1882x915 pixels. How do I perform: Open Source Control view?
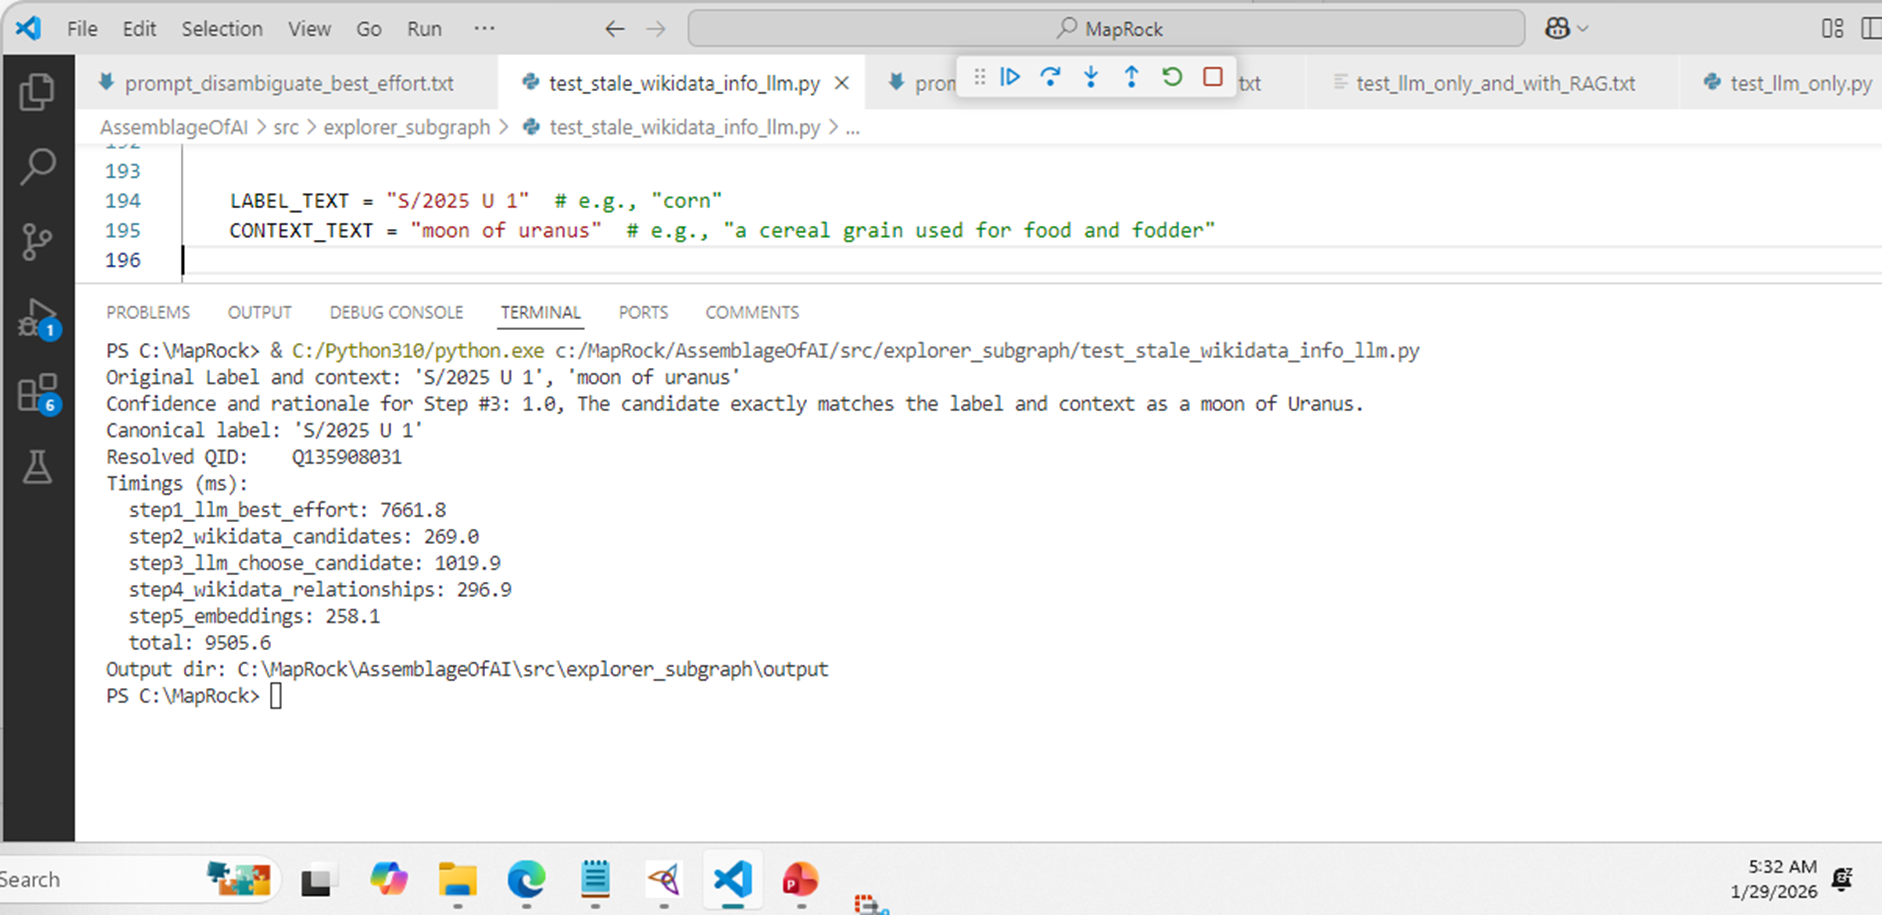point(37,241)
